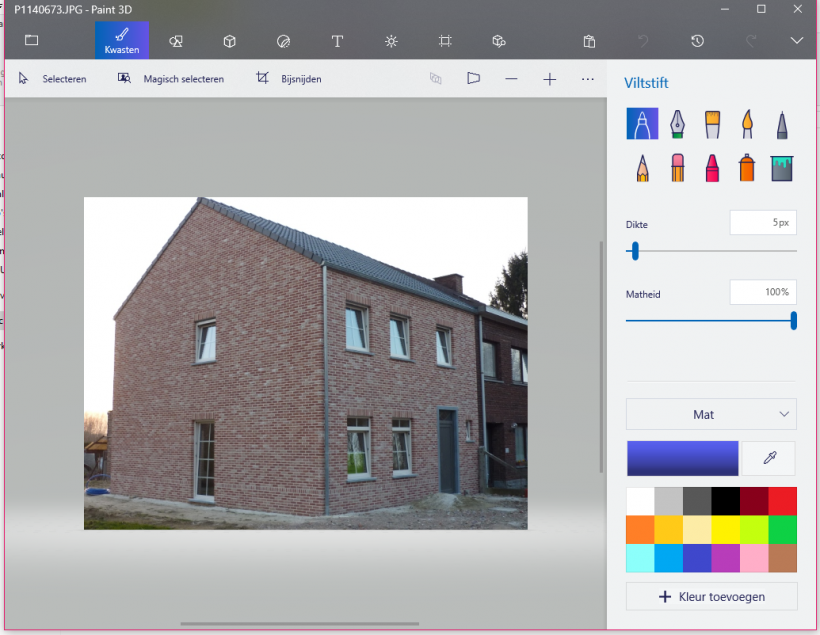The image size is (820, 635).
Task: Pick the yellow color swatch
Action: [725, 529]
